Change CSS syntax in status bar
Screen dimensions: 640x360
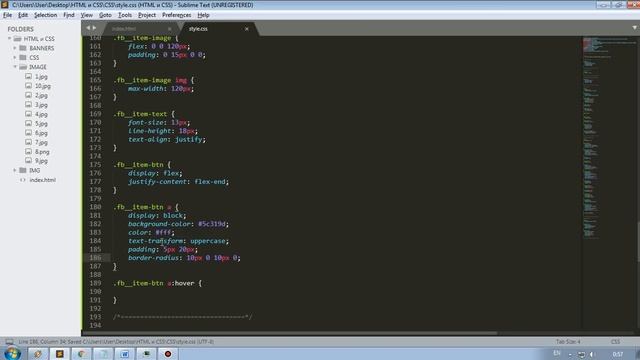coord(615,342)
